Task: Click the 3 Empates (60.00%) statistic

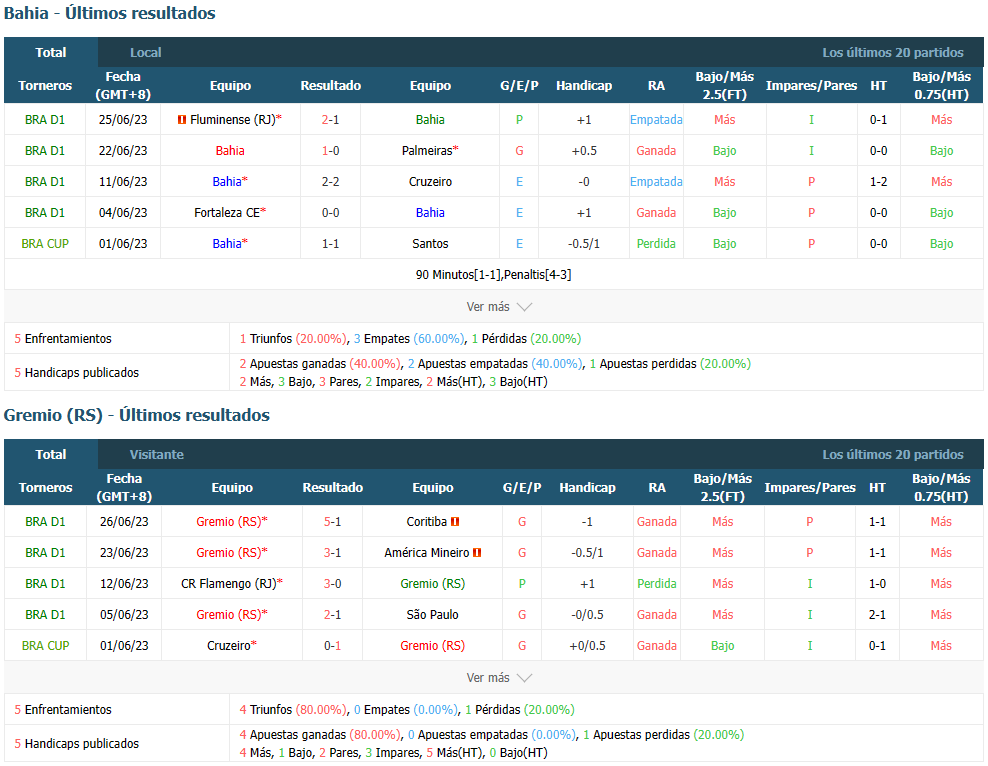Action: coord(410,339)
